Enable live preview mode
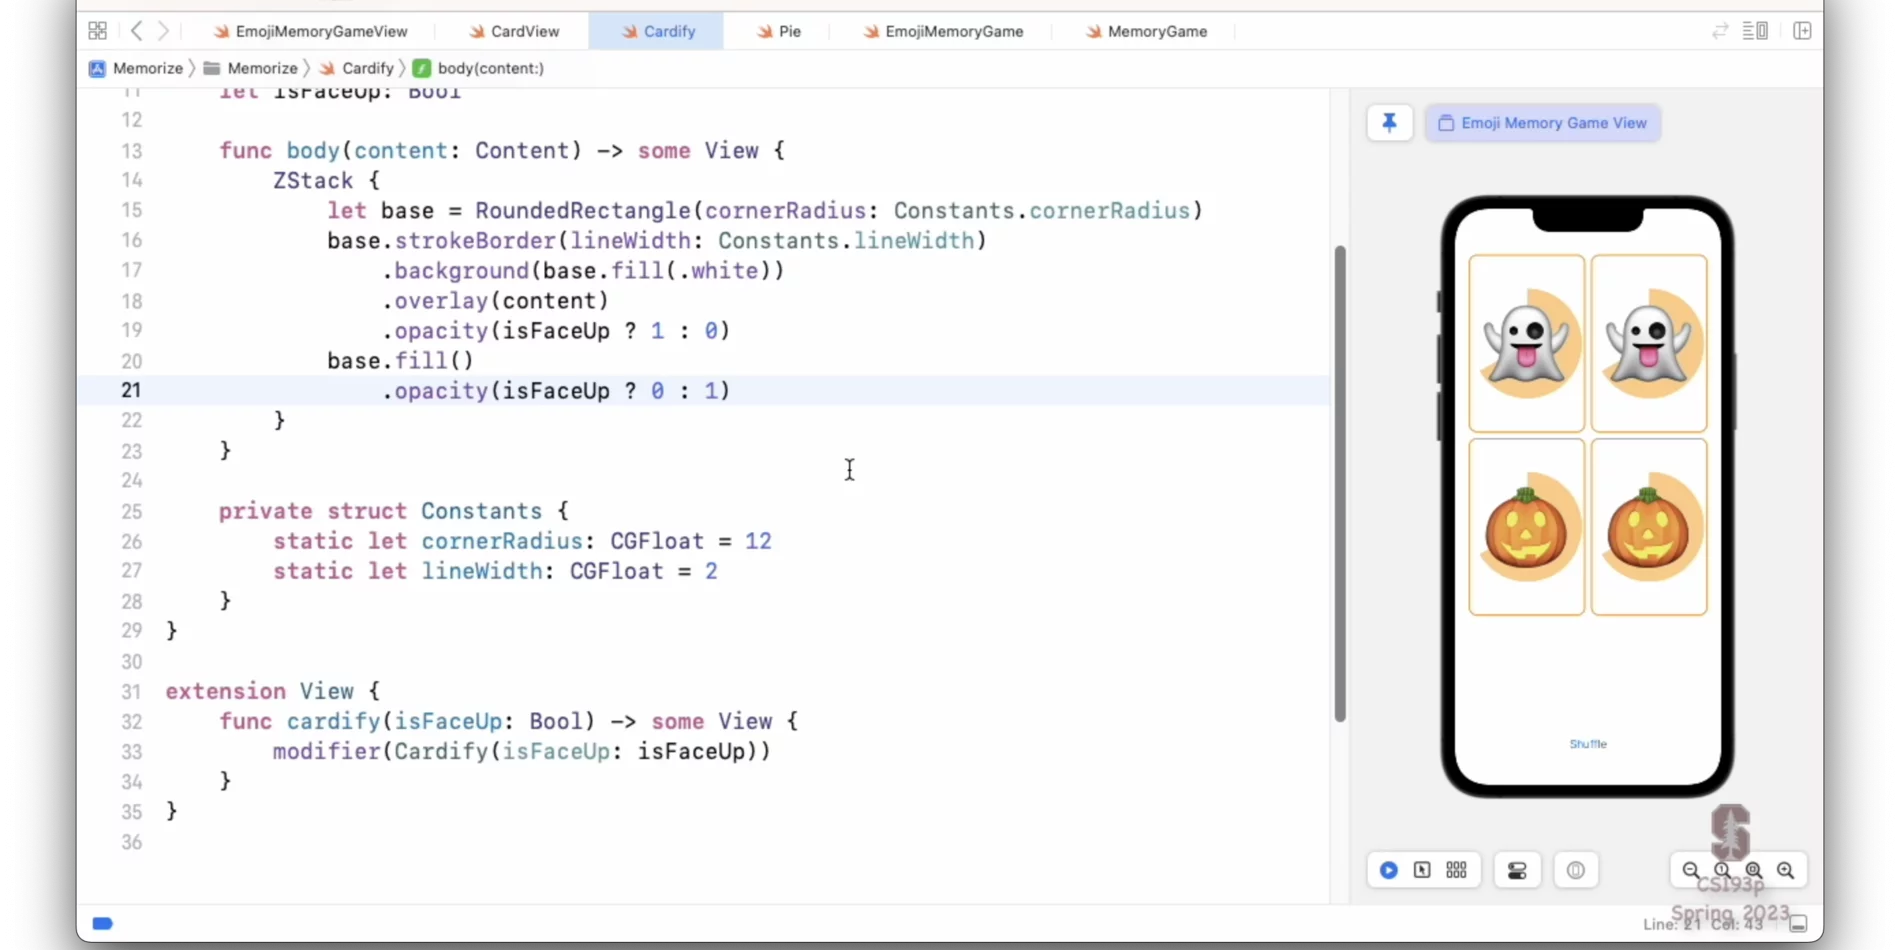1900x950 pixels. coord(1388,871)
